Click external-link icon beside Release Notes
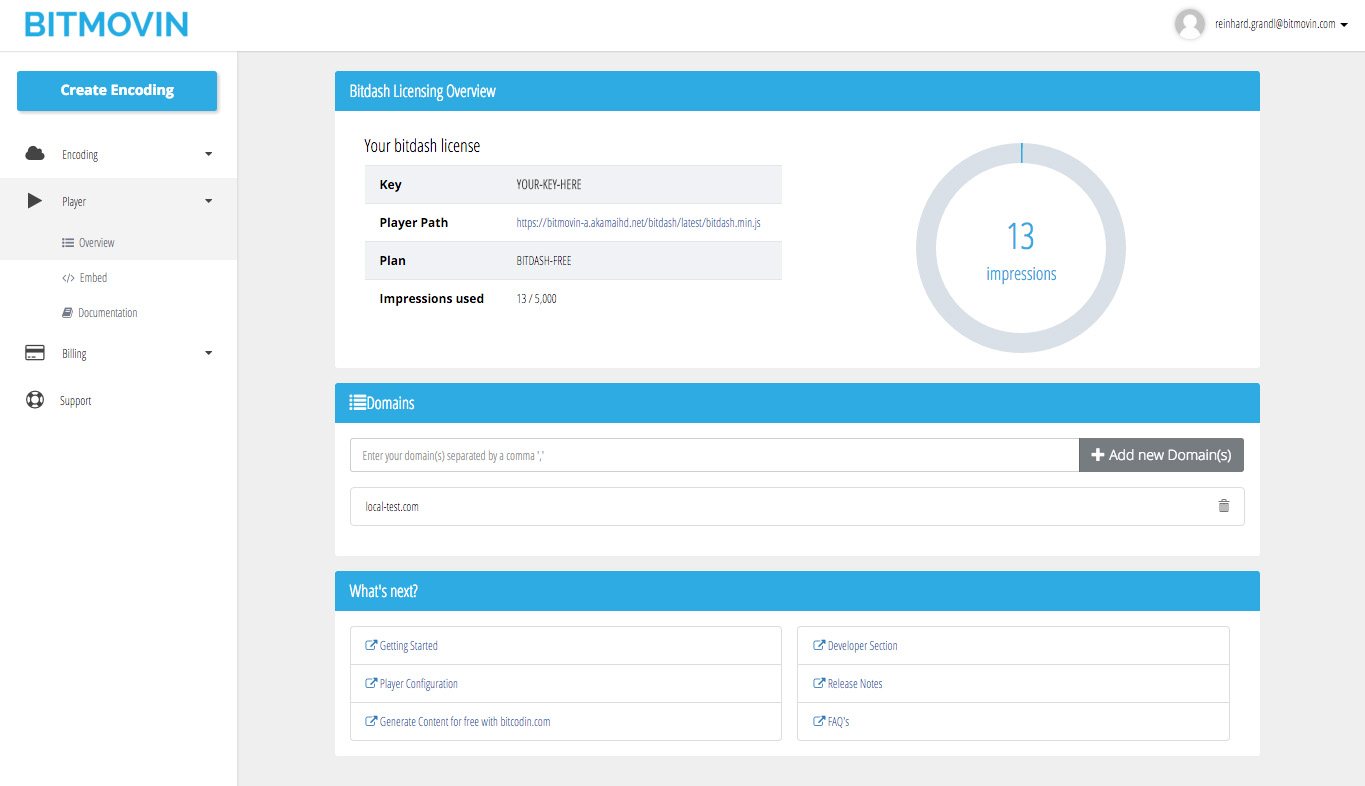 pos(819,684)
